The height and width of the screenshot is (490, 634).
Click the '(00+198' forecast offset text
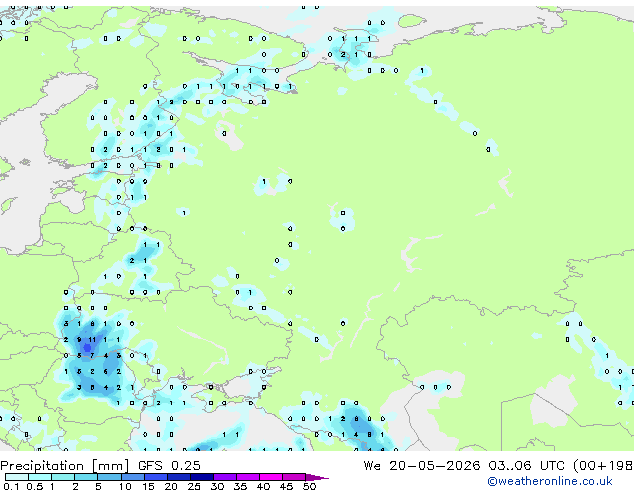tap(603, 466)
